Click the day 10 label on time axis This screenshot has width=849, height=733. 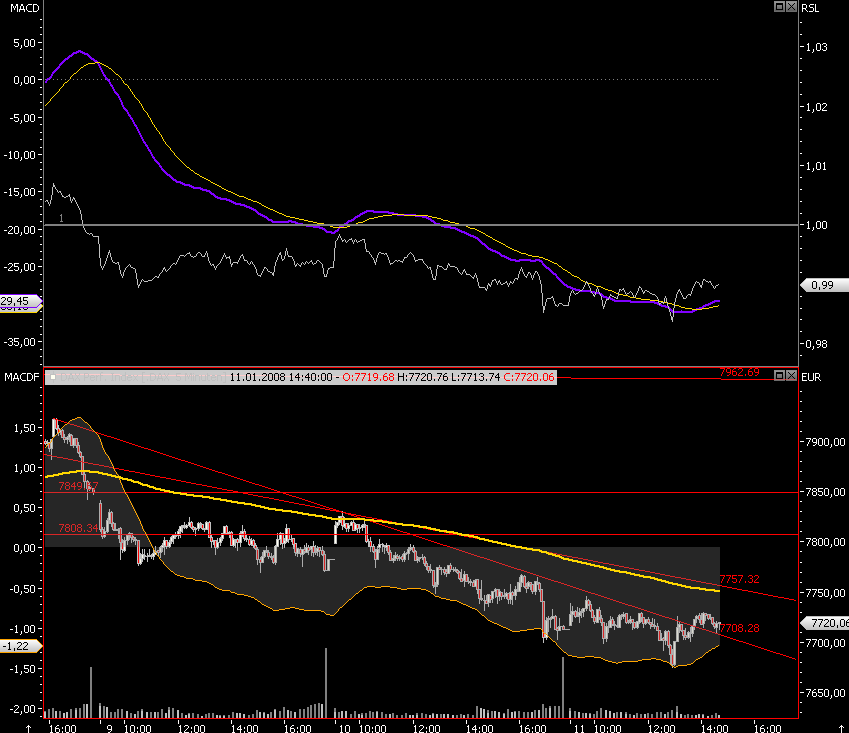coord(344,728)
